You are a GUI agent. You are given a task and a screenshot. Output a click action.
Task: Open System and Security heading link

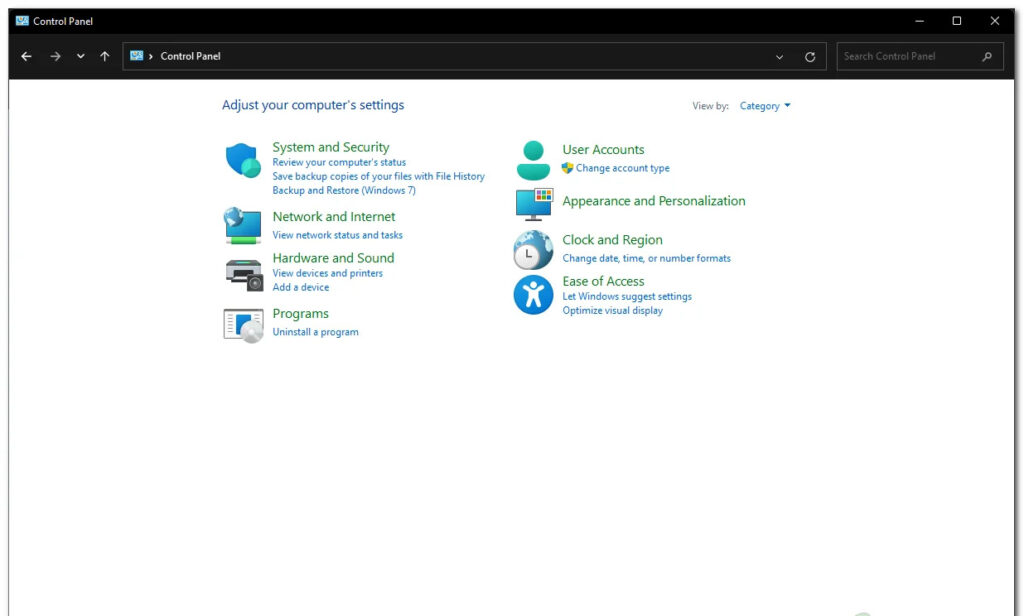pyautogui.click(x=330, y=147)
